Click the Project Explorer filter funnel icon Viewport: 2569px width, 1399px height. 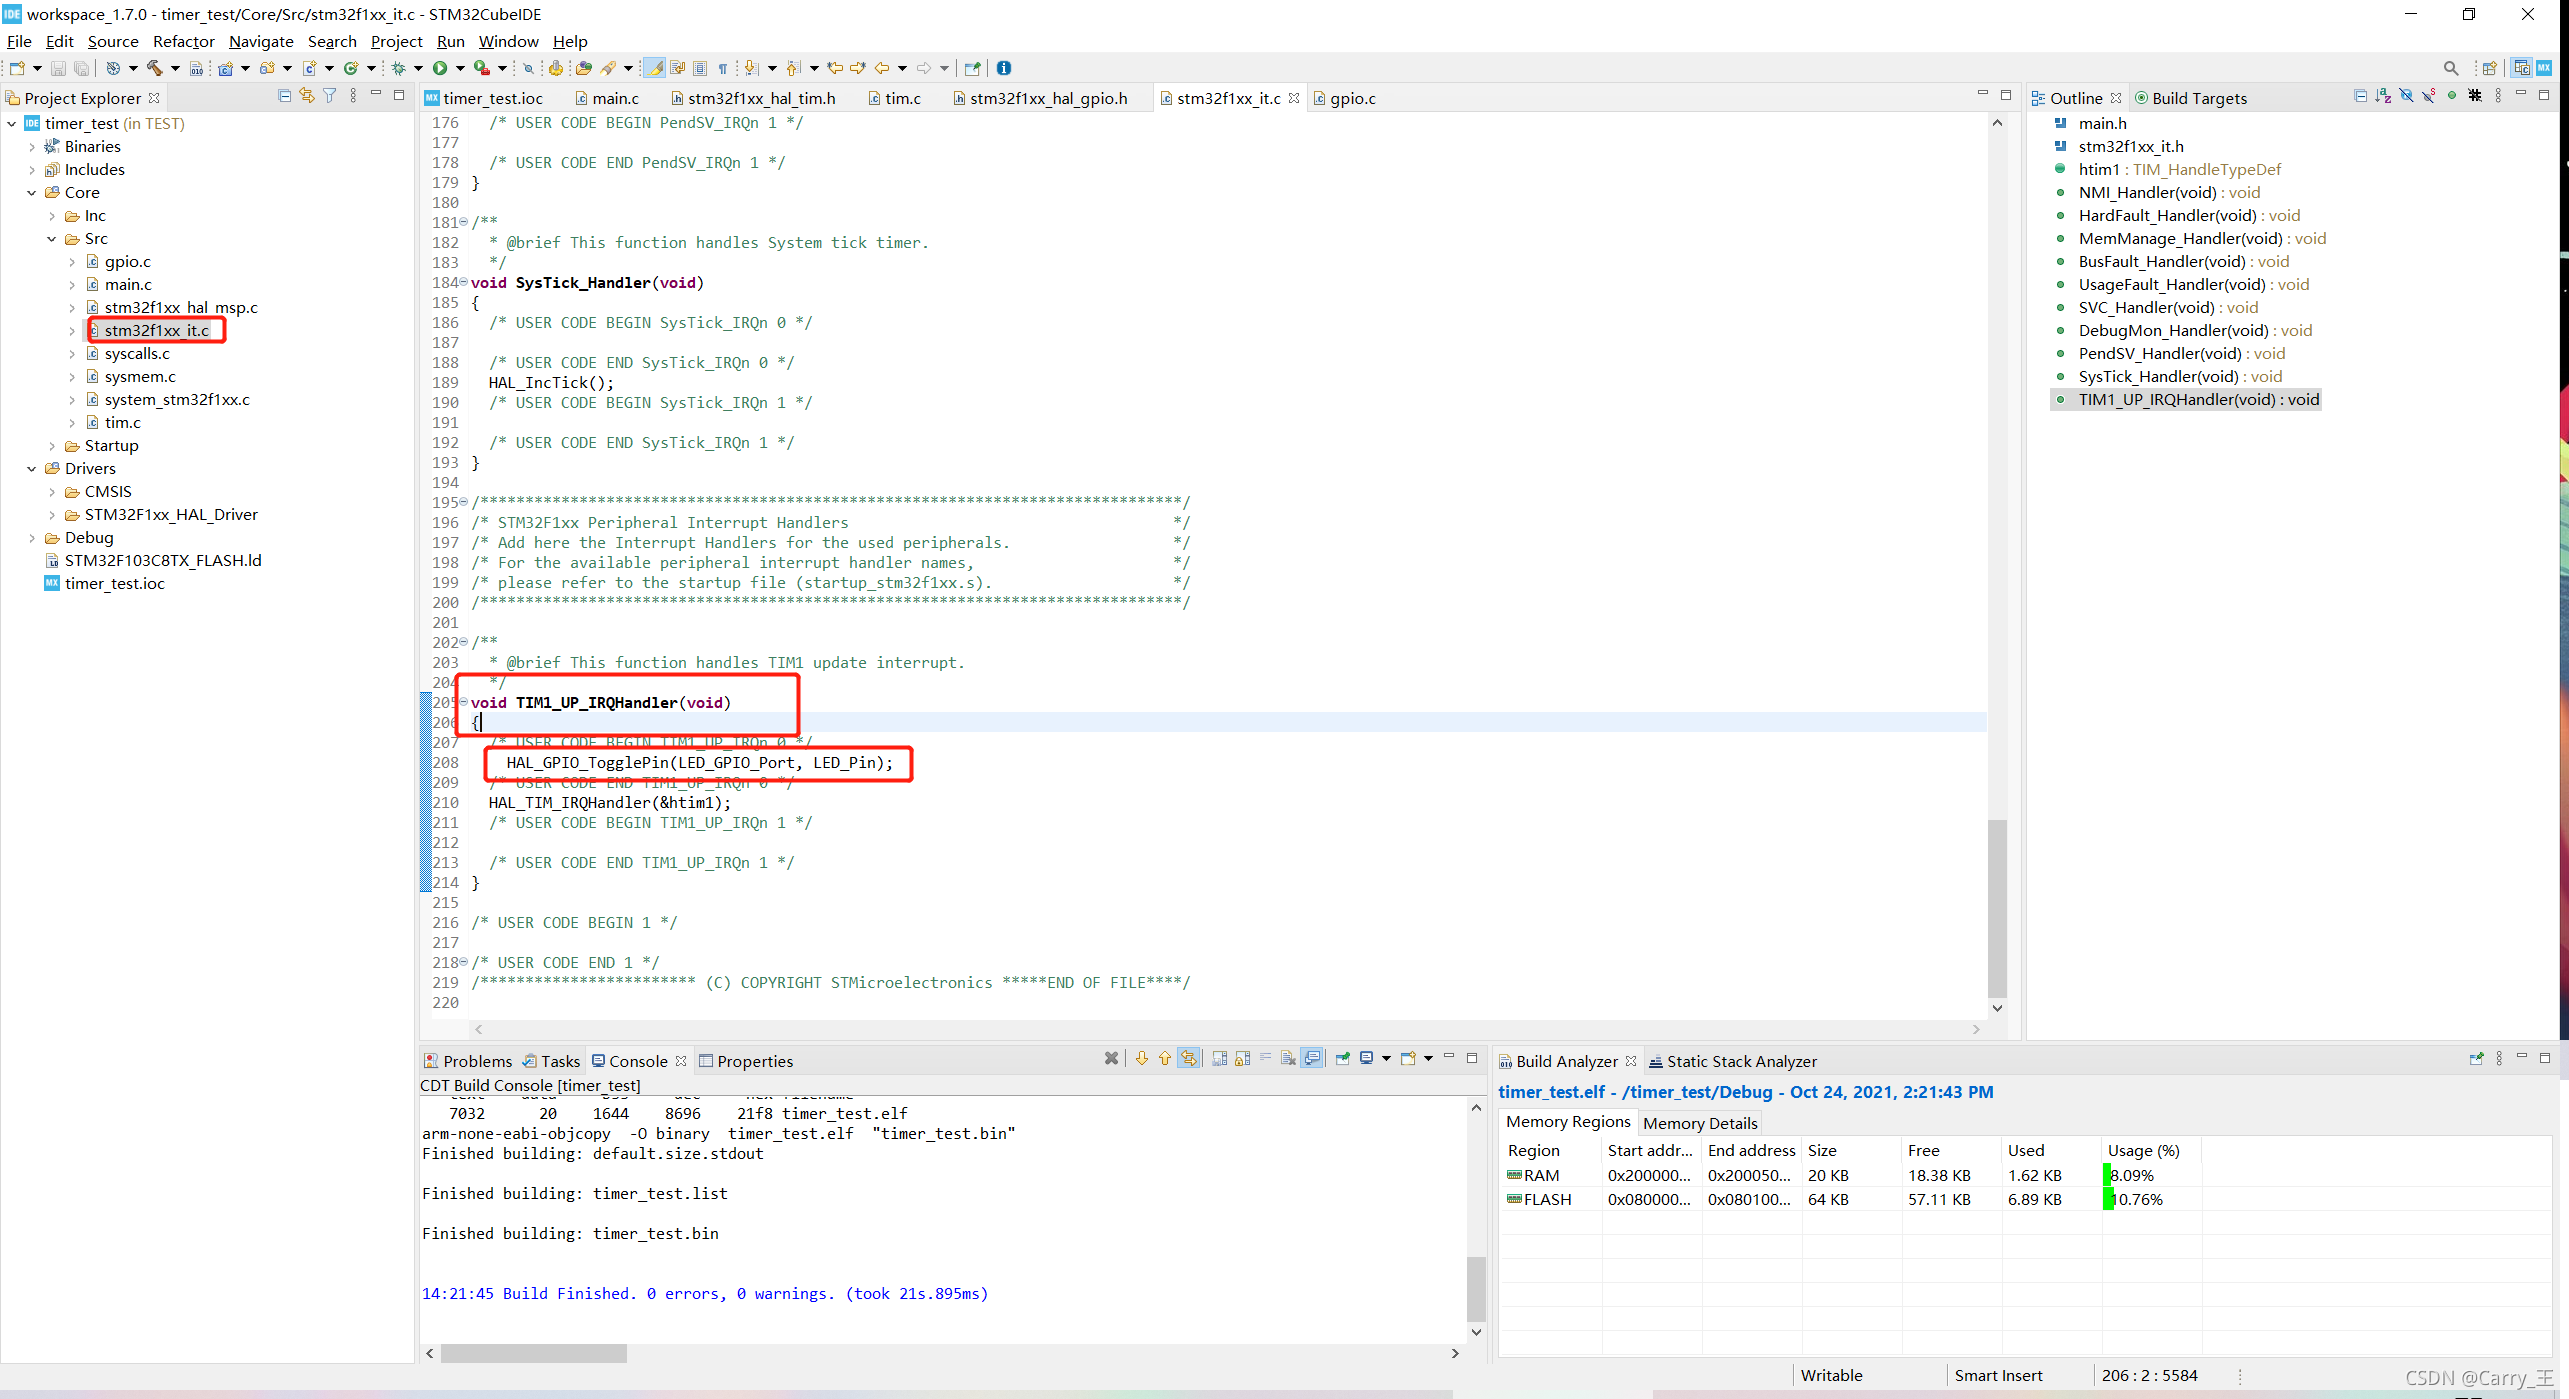tap(330, 96)
